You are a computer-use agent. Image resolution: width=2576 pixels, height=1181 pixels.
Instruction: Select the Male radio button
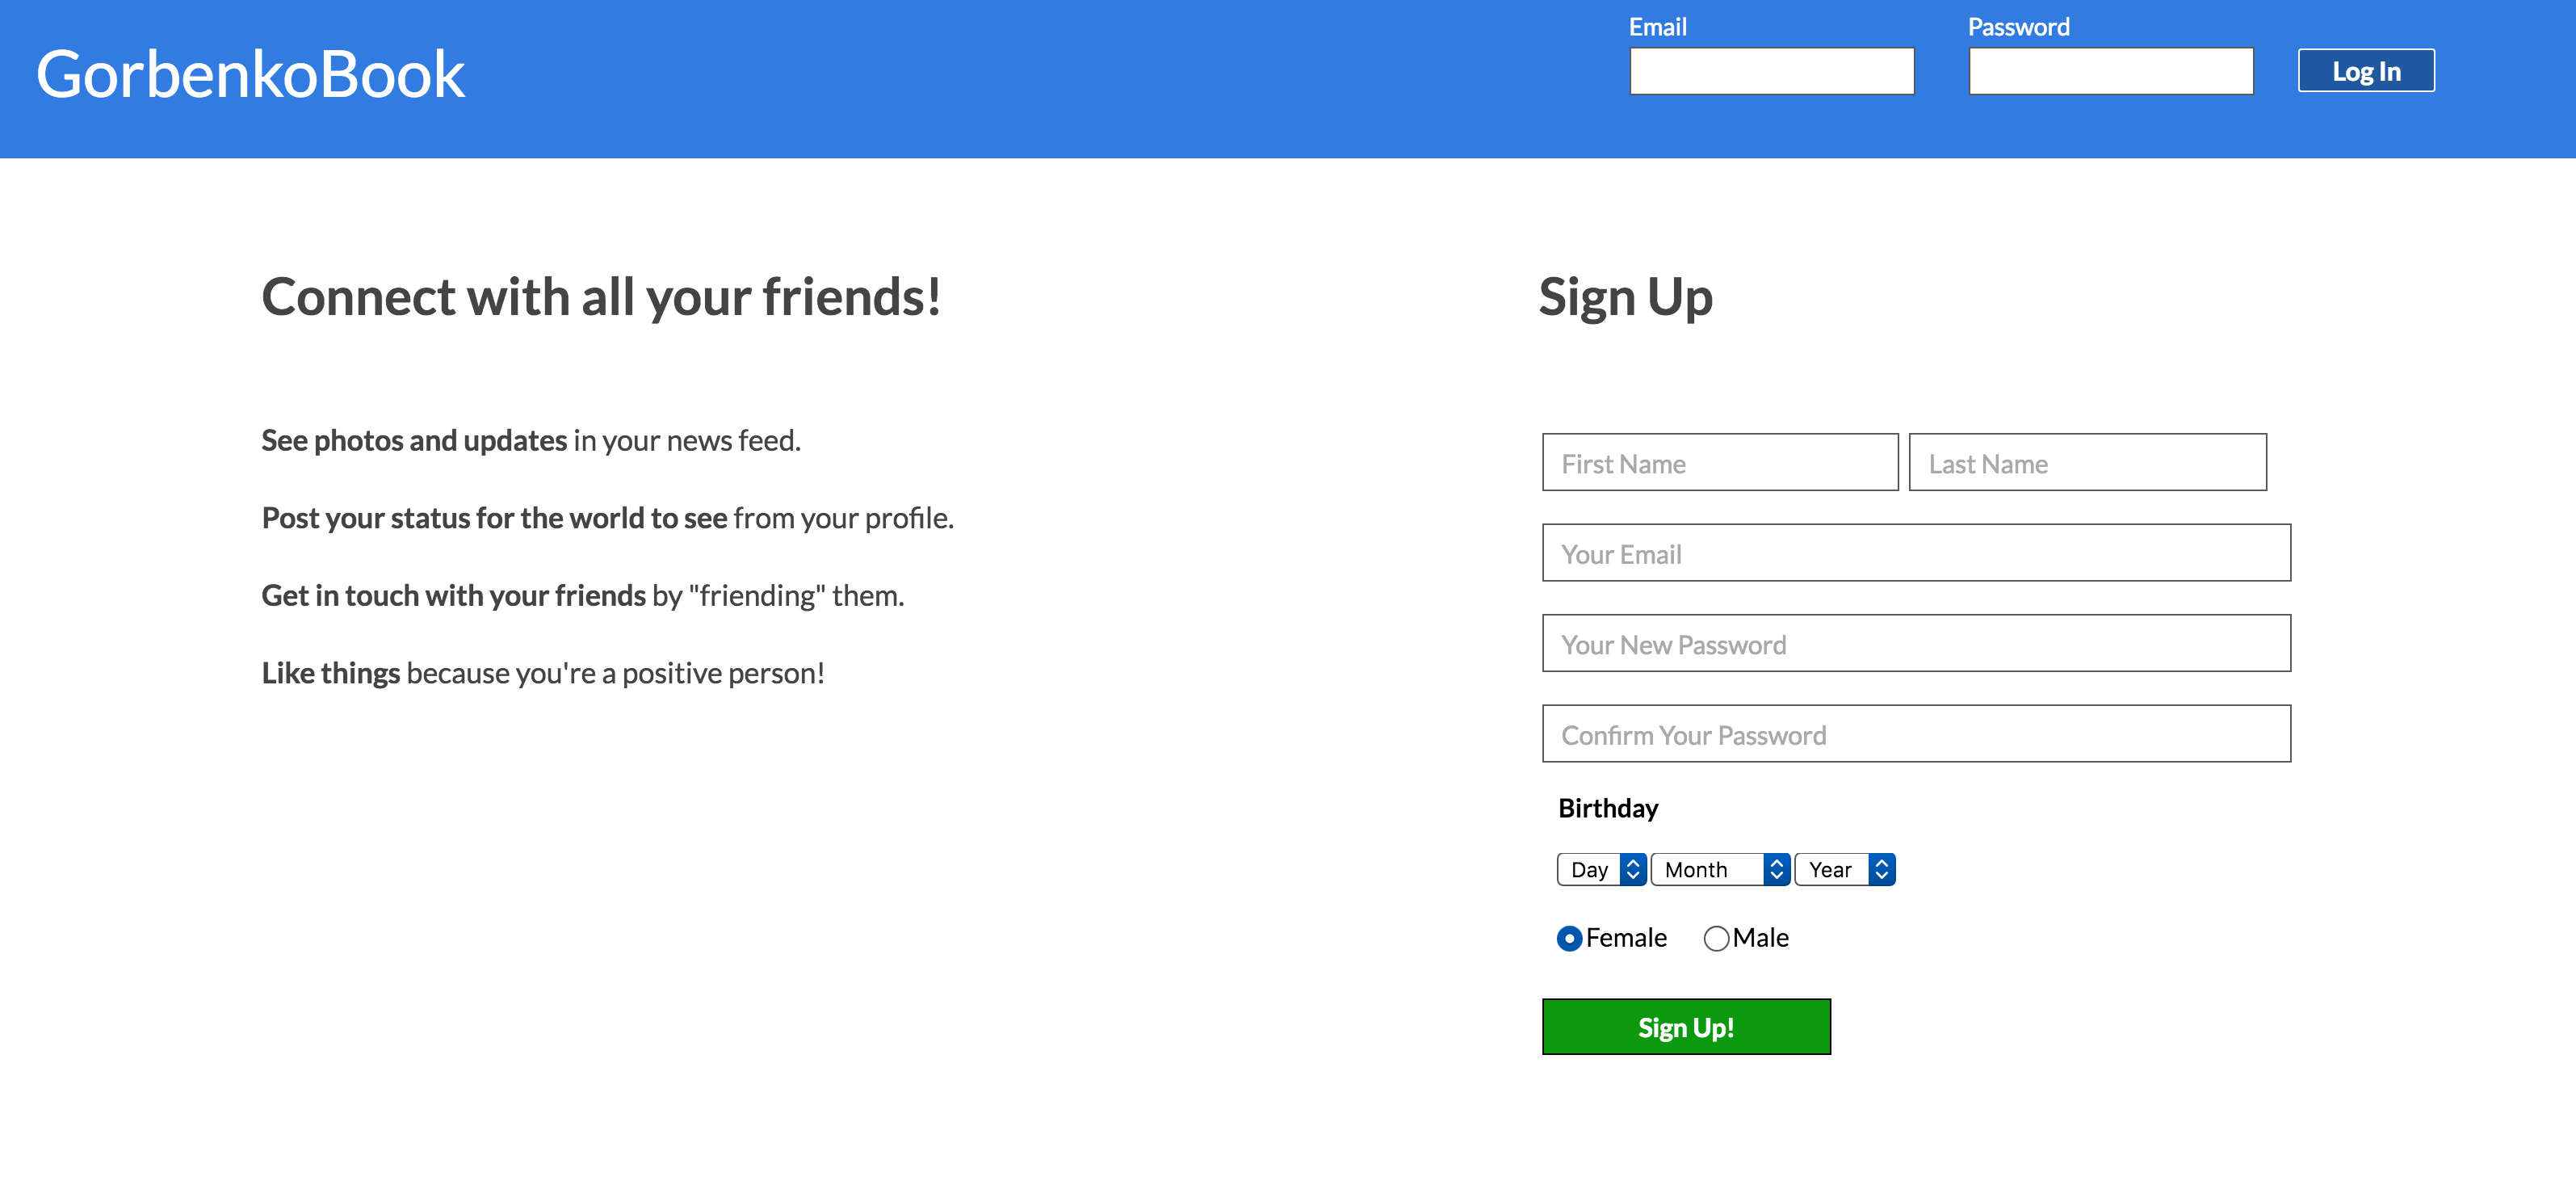(1715, 936)
